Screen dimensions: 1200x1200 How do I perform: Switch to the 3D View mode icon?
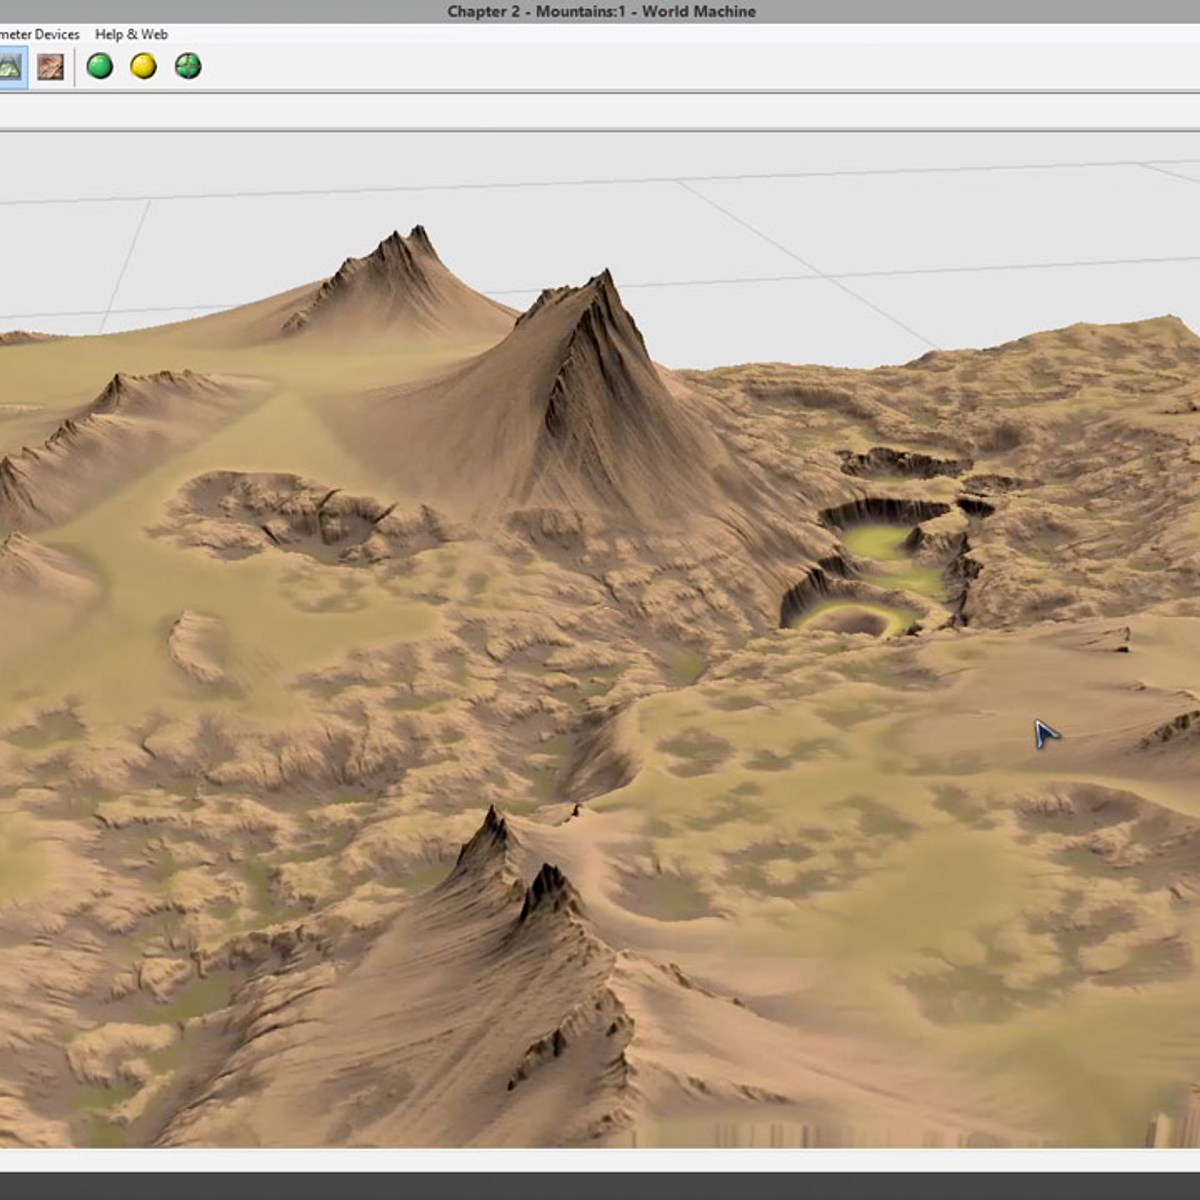click(11, 67)
